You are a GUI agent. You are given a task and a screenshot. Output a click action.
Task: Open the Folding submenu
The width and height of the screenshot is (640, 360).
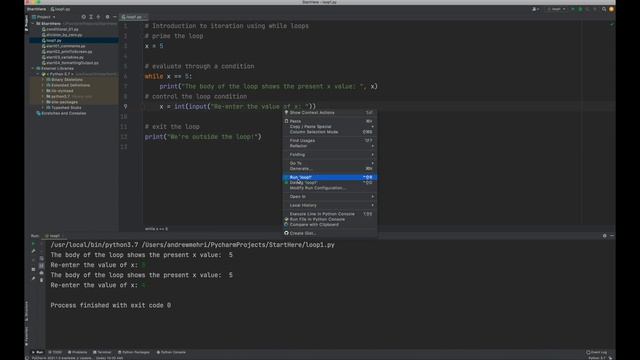[x=329, y=154]
